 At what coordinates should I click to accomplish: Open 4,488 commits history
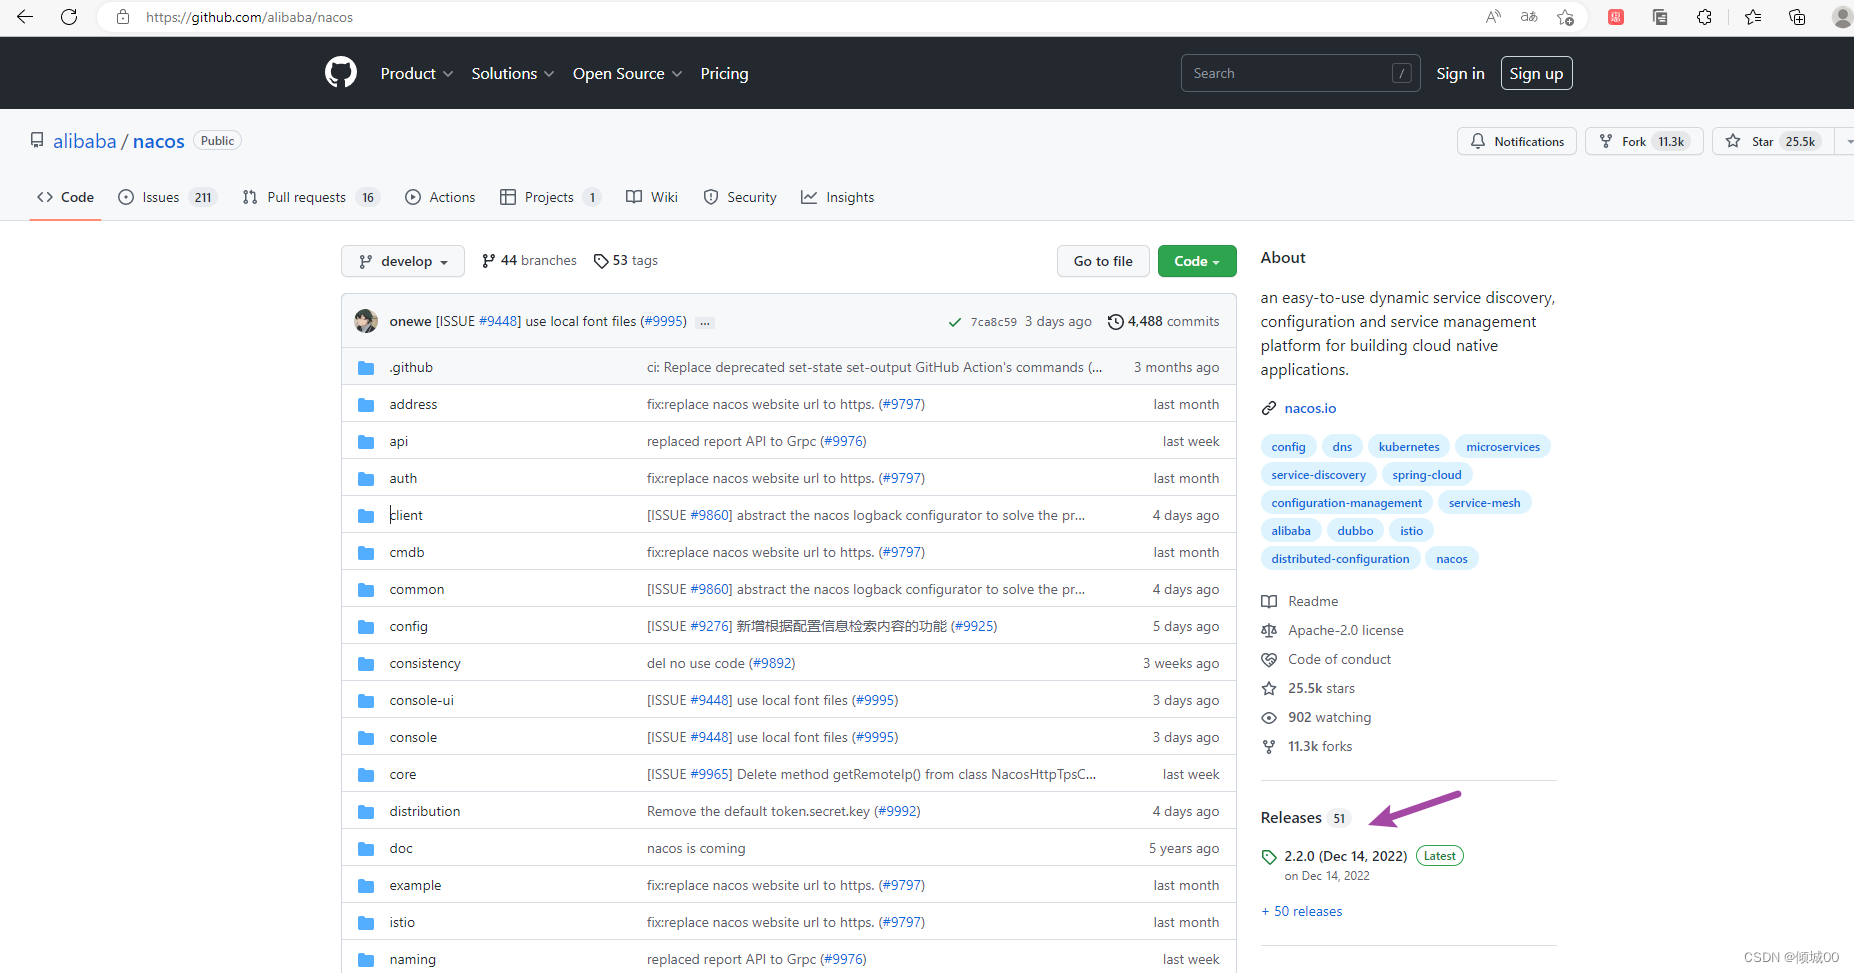tap(1163, 321)
